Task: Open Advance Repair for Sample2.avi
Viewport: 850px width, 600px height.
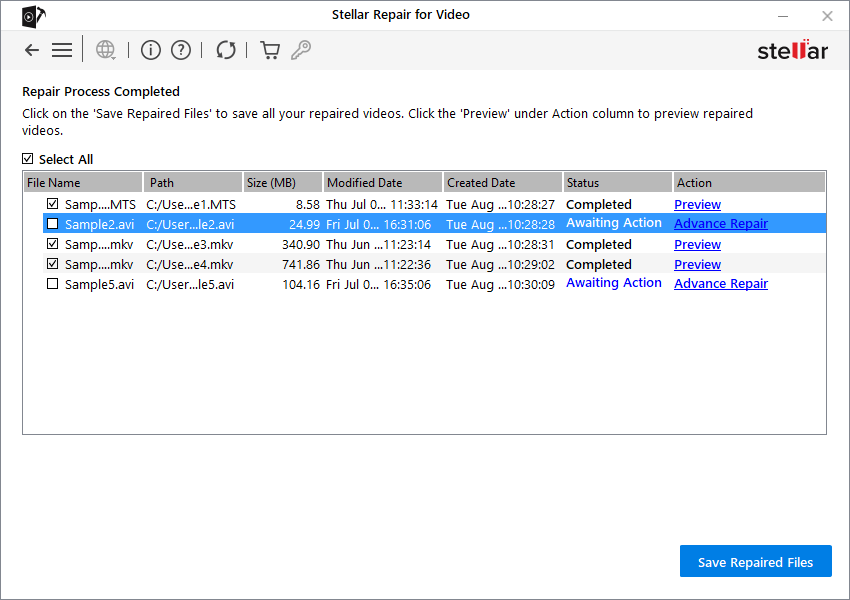Action: click(720, 224)
